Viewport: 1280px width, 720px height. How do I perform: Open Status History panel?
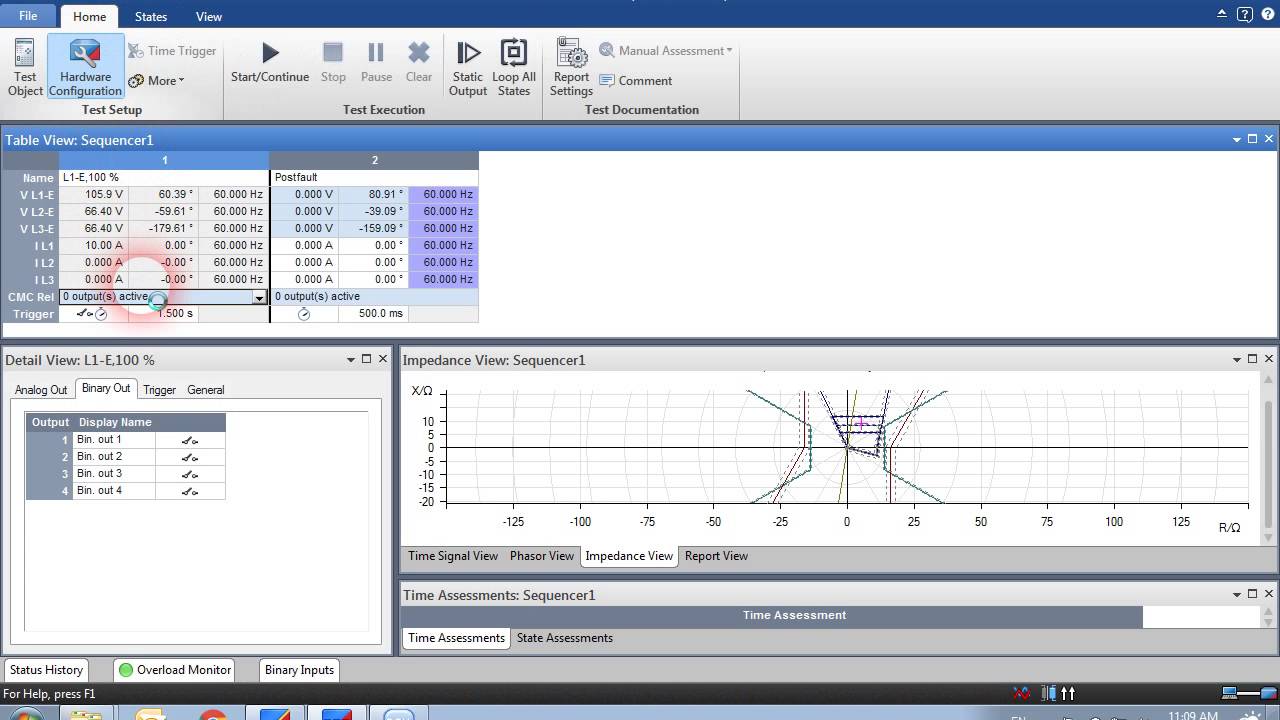pos(46,670)
